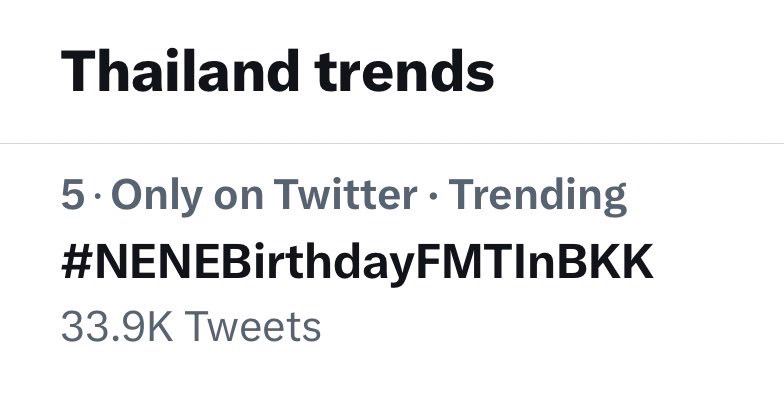Click the dot separator before Trending
Image resolution: width=784 pixels, height=412 pixels.
coord(434,196)
